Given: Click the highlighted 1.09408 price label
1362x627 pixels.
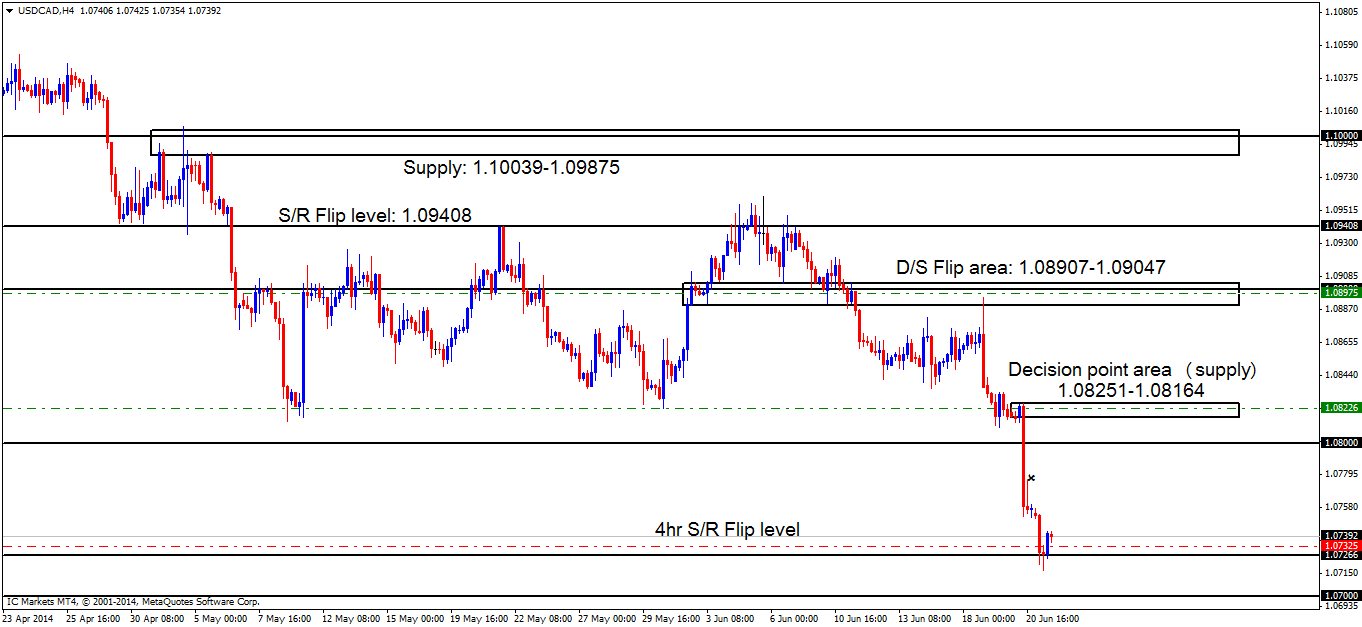Looking at the screenshot, I should pos(1340,226).
